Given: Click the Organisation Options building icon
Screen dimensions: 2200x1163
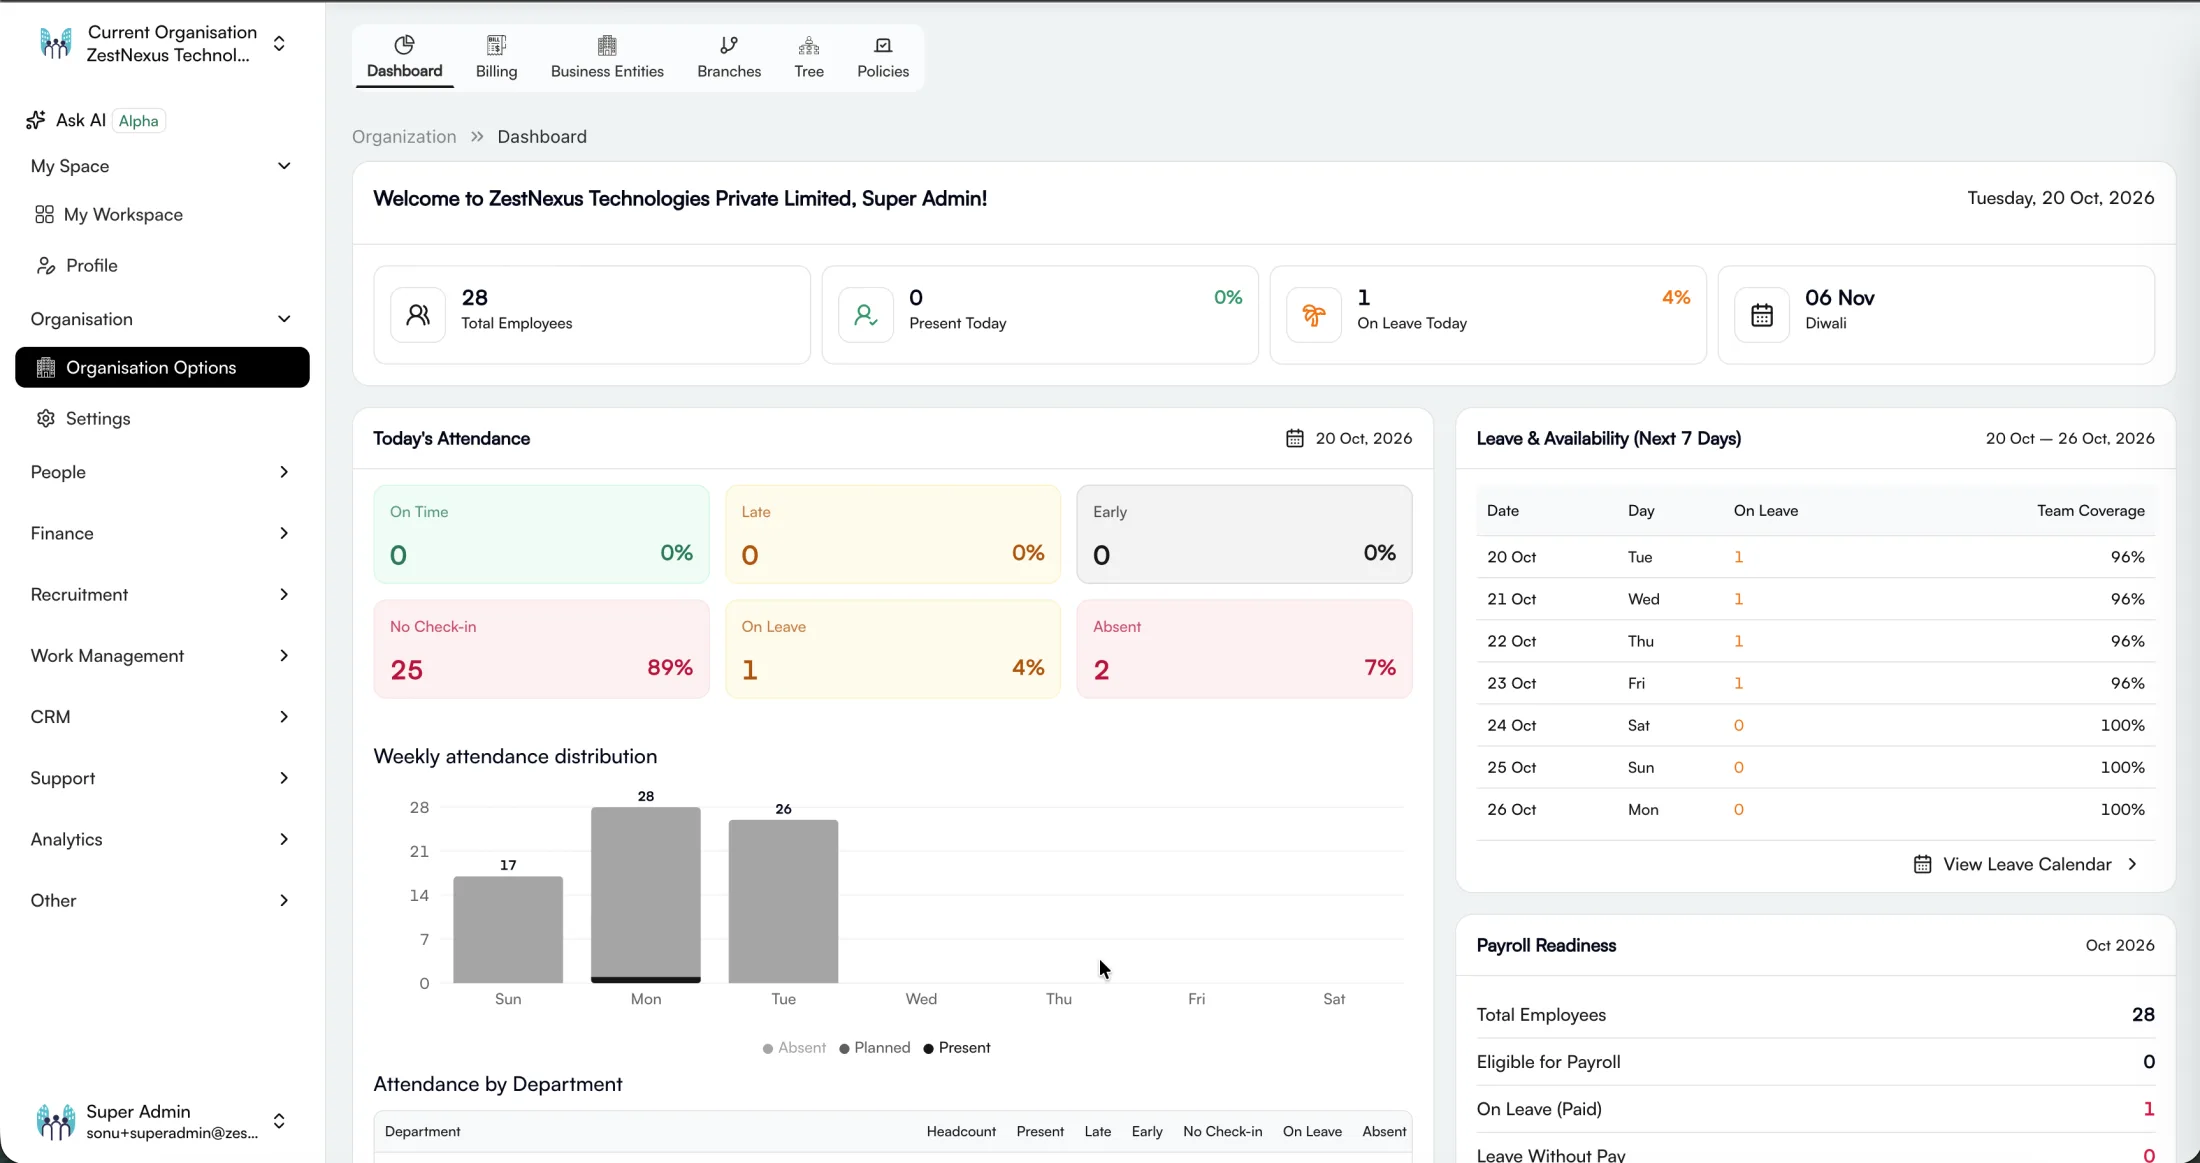Looking at the screenshot, I should pyautogui.click(x=45, y=368).
